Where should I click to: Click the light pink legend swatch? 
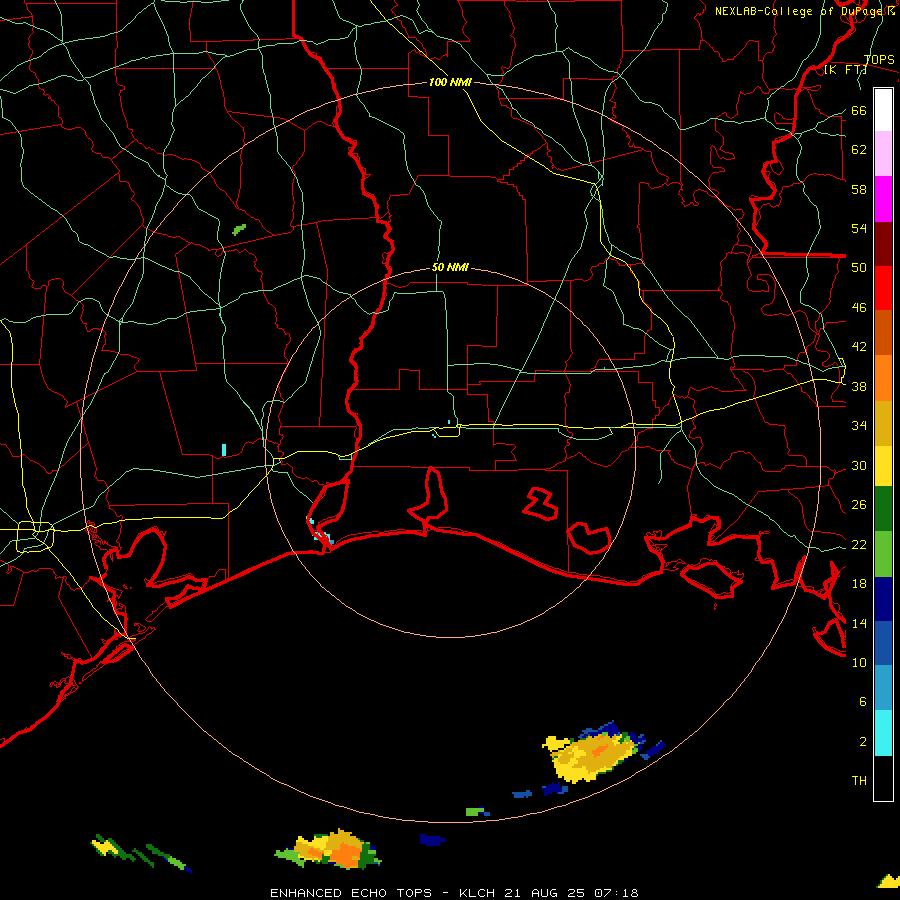click(x=883, y=154)
